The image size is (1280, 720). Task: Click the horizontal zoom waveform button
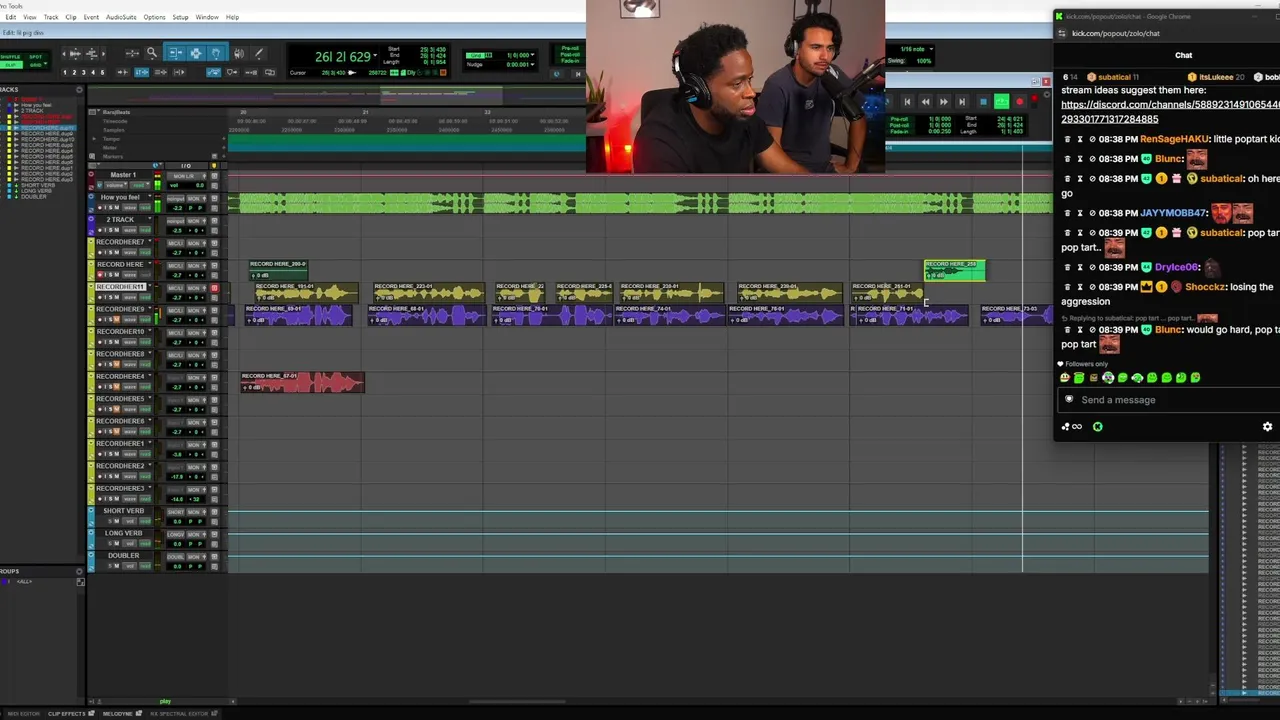[74, 53]
